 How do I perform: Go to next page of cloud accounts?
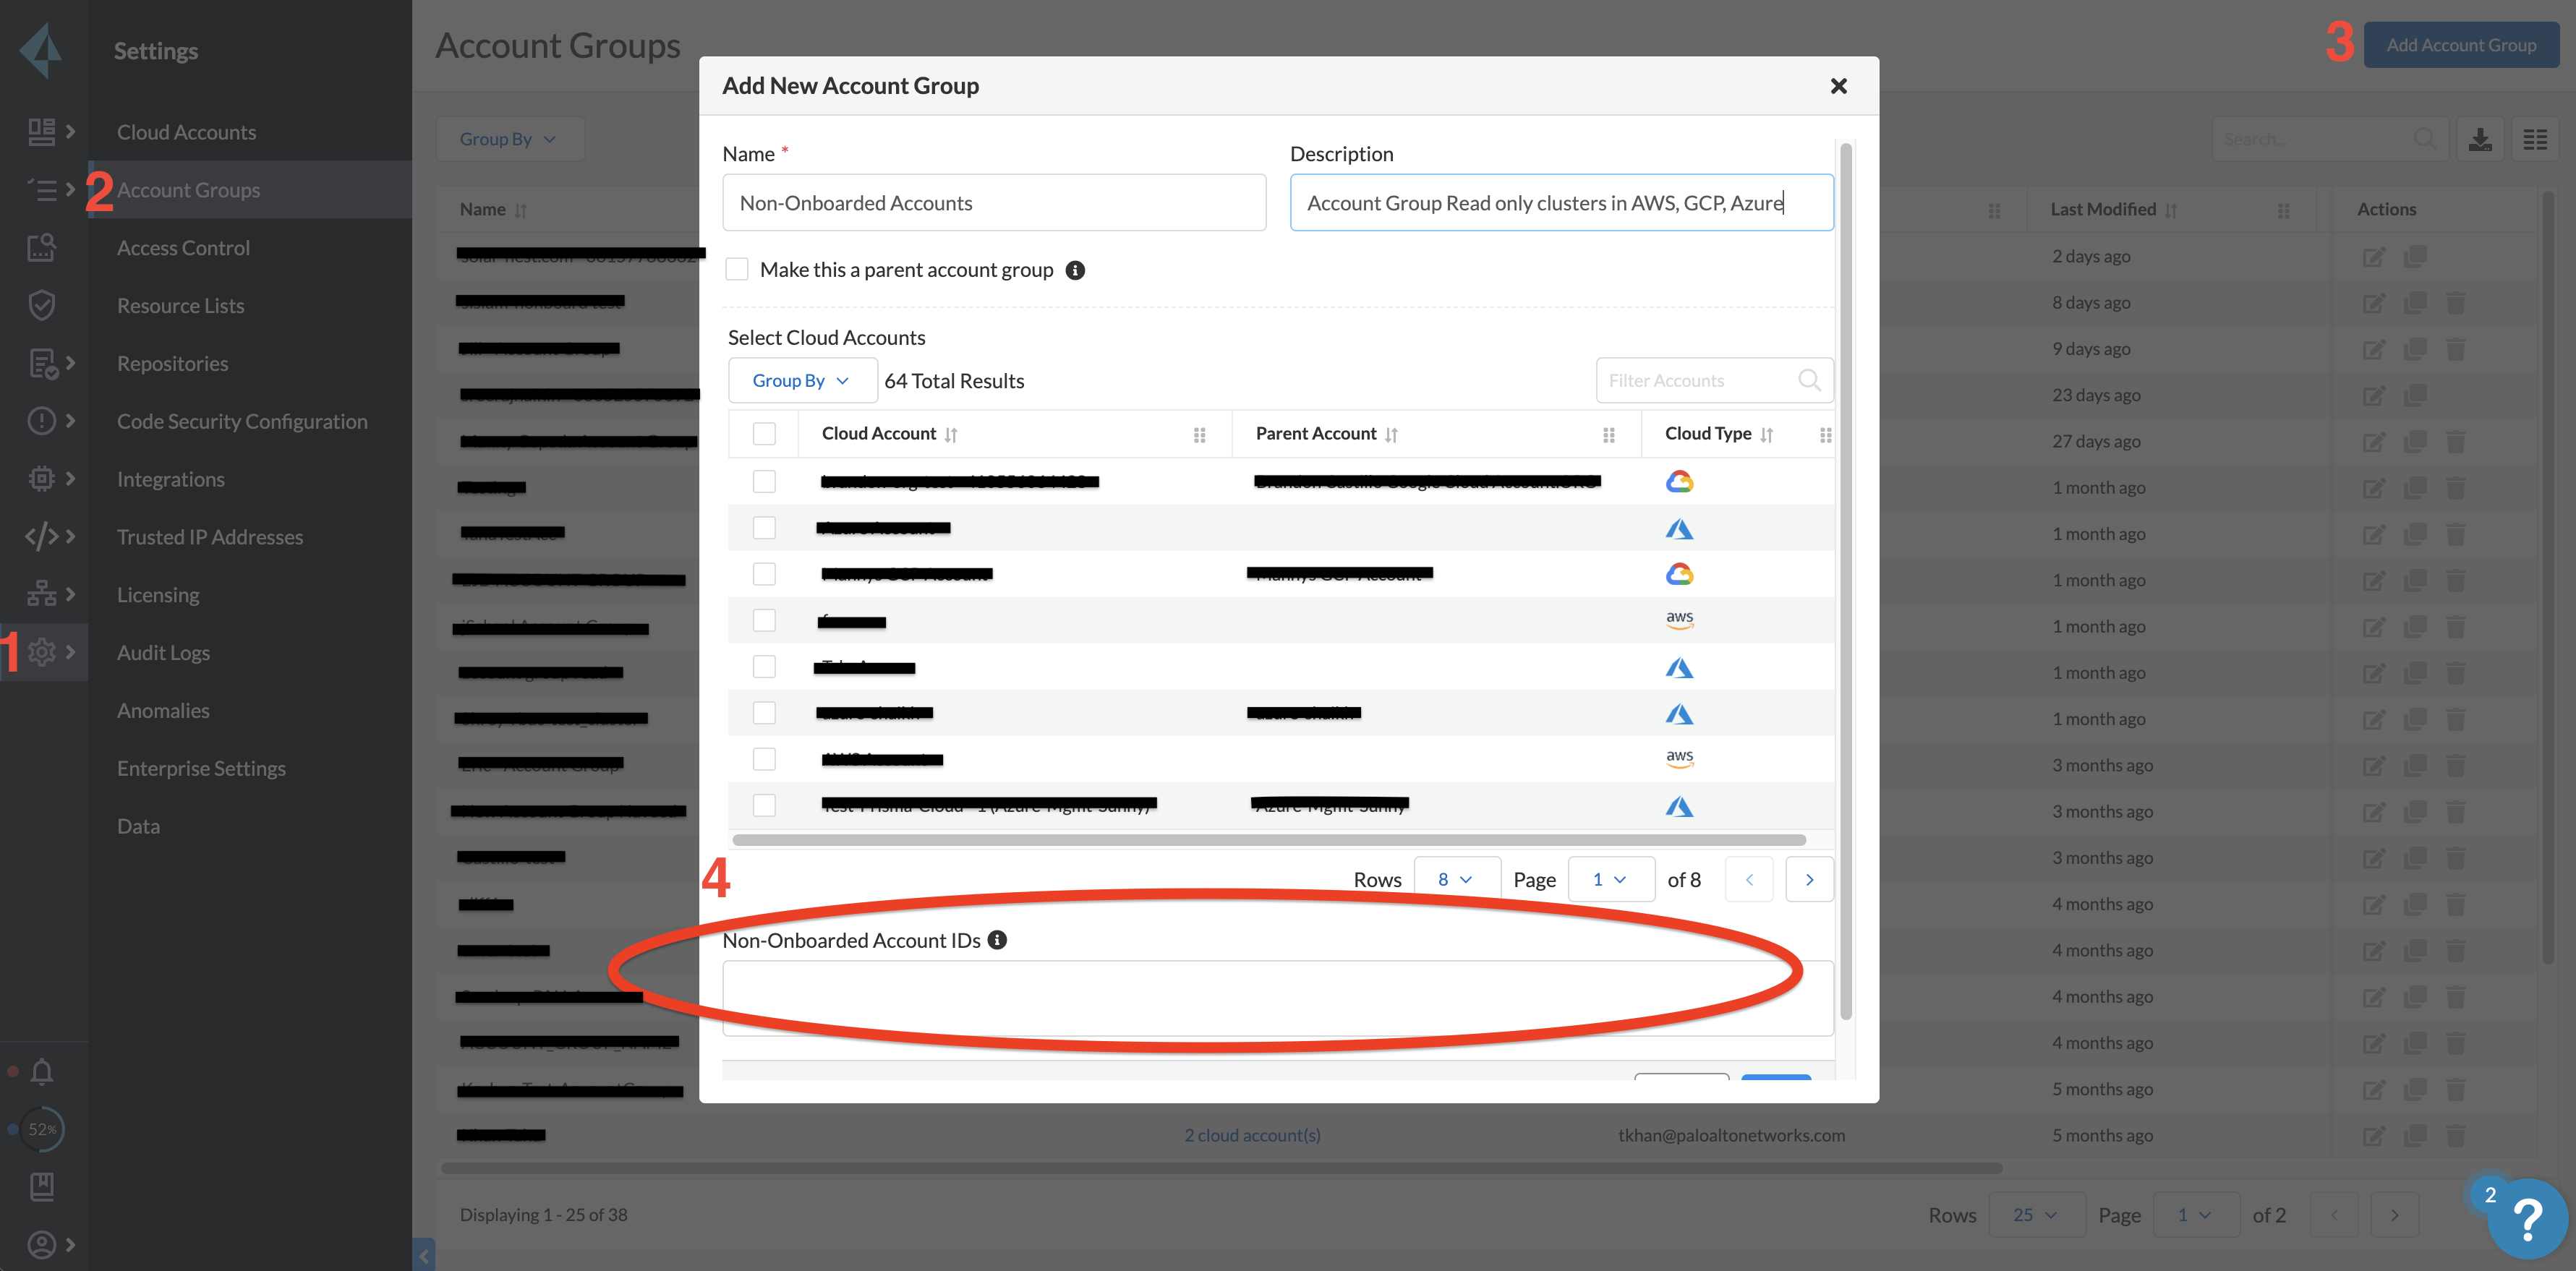click(1809, 879)
